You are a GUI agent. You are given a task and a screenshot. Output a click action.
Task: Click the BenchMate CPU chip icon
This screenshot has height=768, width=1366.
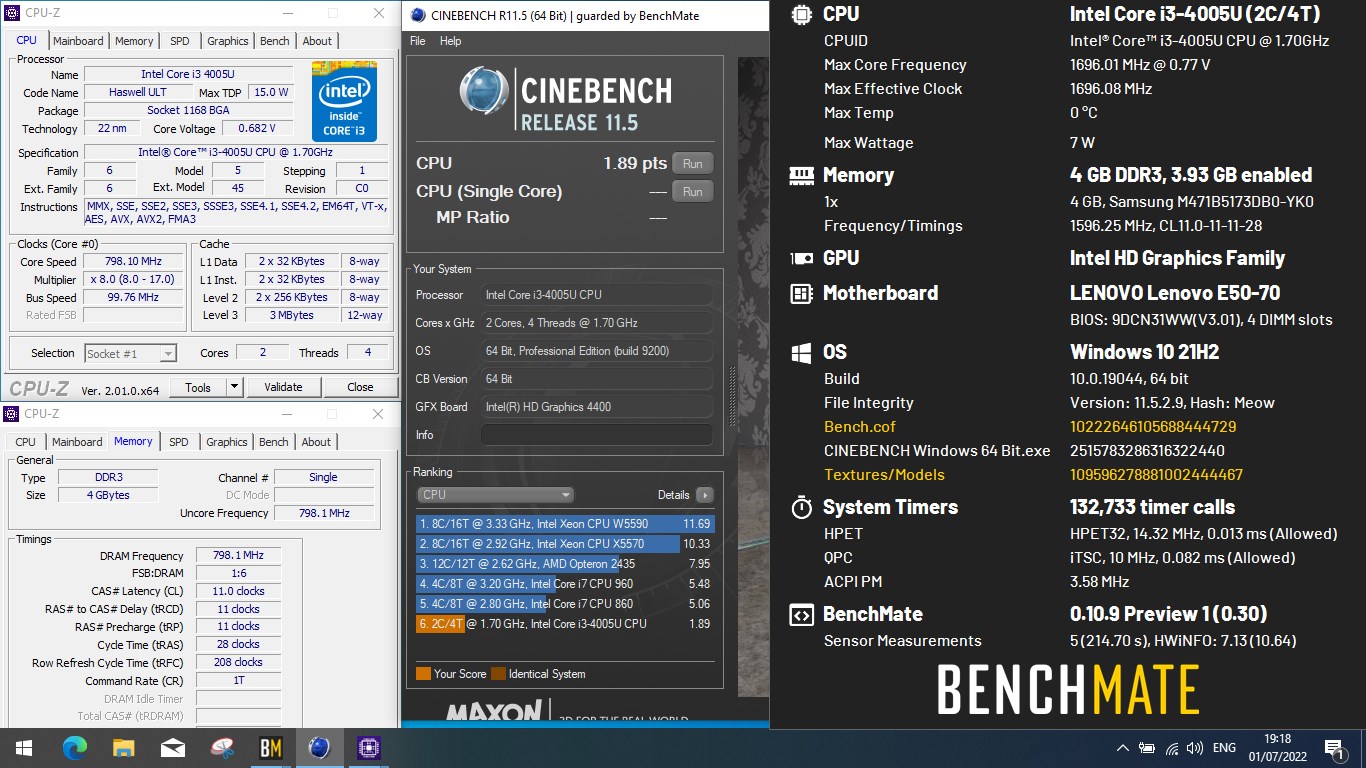pyautogui.click(x=801, y=14)
